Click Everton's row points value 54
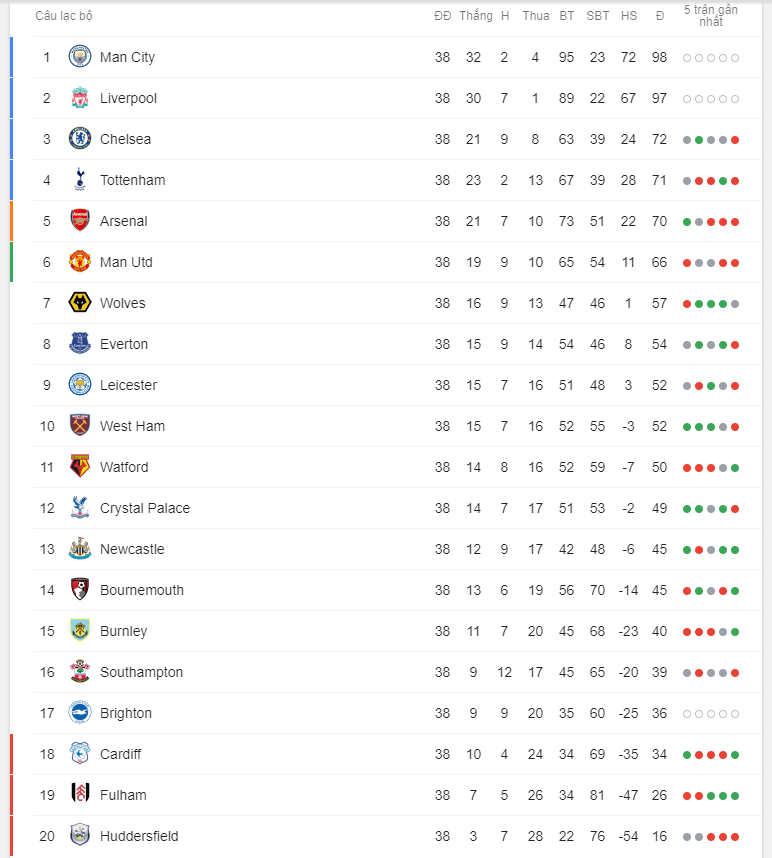 (x=659, y=344)
